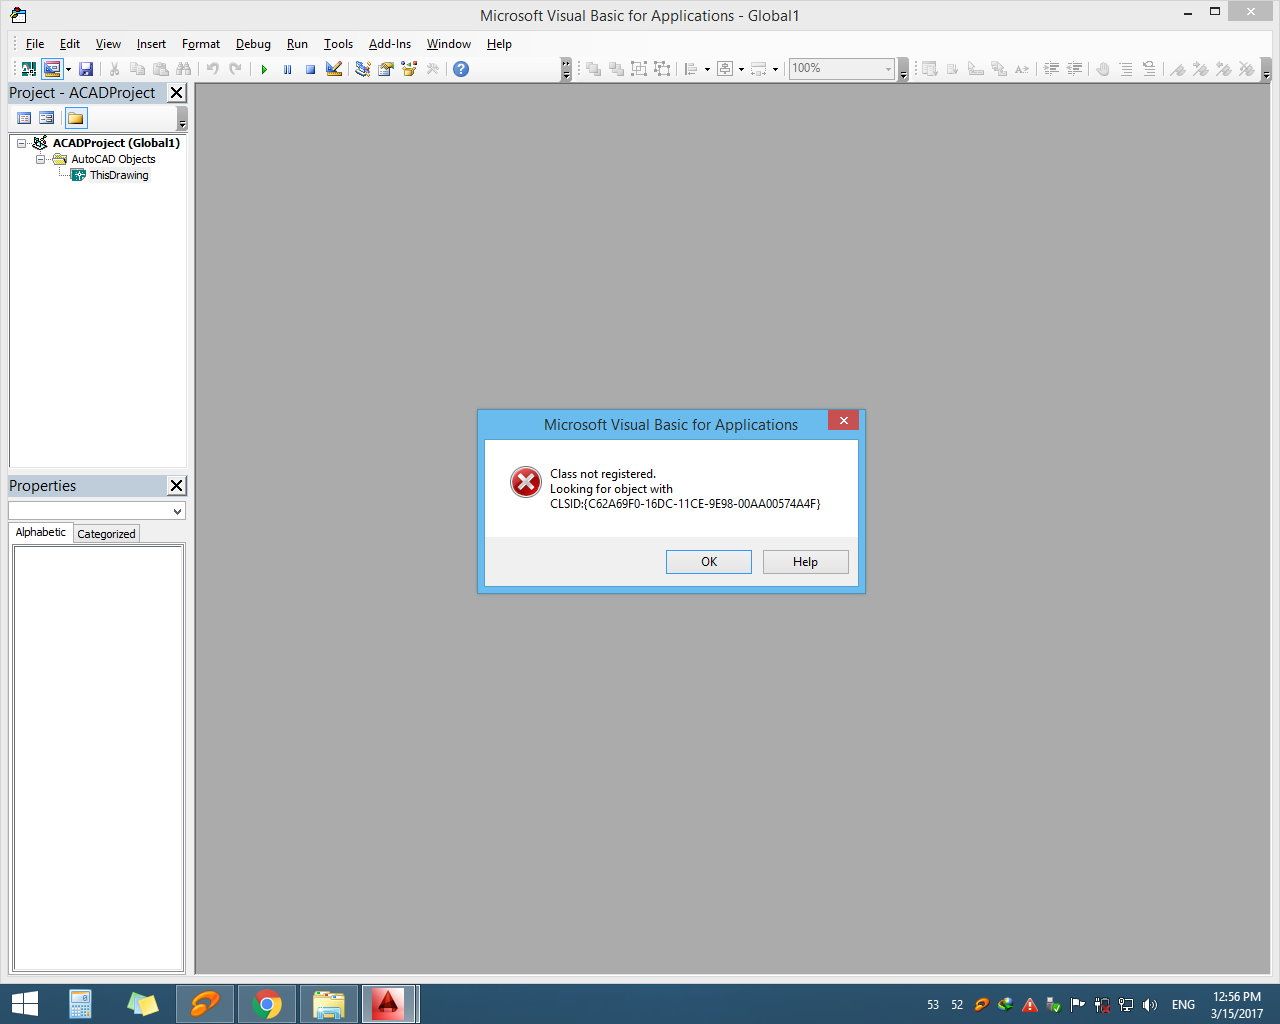Collapse the ACADProject (Global1) tree node
The width and height of the screenshot is (1280, 1024).
coord(21,143)
